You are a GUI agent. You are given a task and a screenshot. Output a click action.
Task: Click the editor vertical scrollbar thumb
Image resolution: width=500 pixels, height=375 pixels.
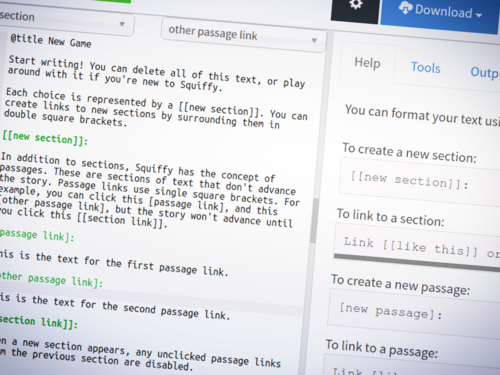(313, 220)
